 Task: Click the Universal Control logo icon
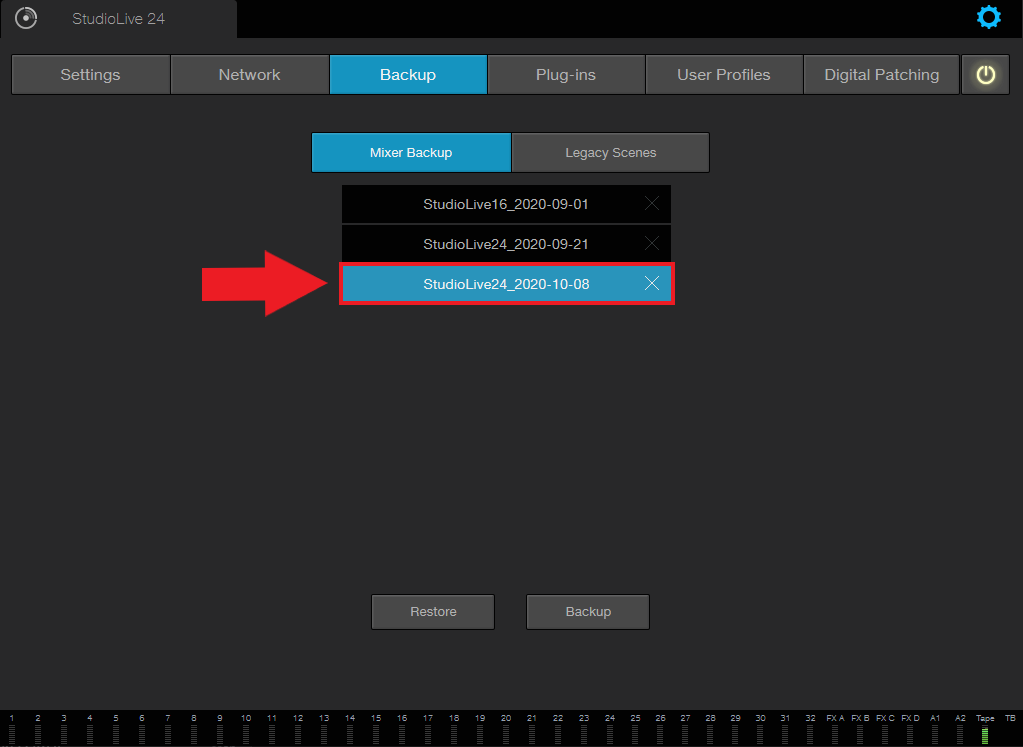[x=26, y=18]
